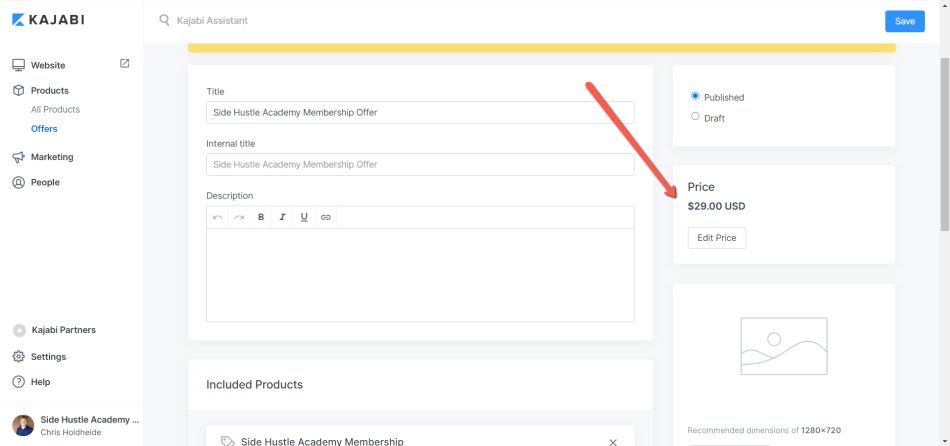Image resolution: width=950 pixels, height=446 pixels.
Task: Focus the Kajabi Assistant search field
Action: [x=212, y=21]
